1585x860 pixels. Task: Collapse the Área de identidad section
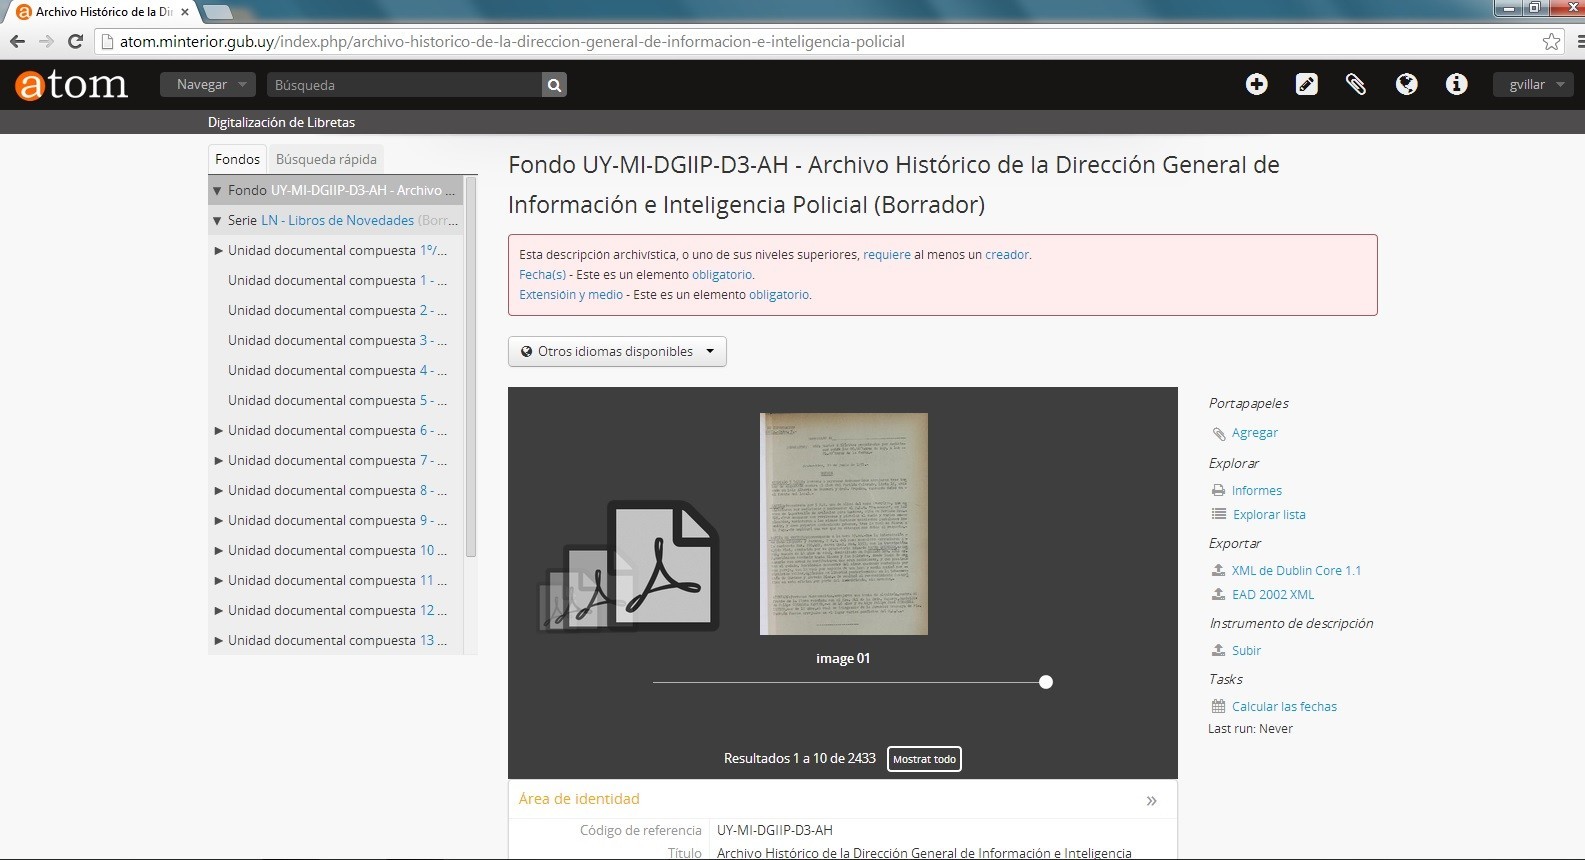[1151, 800]
